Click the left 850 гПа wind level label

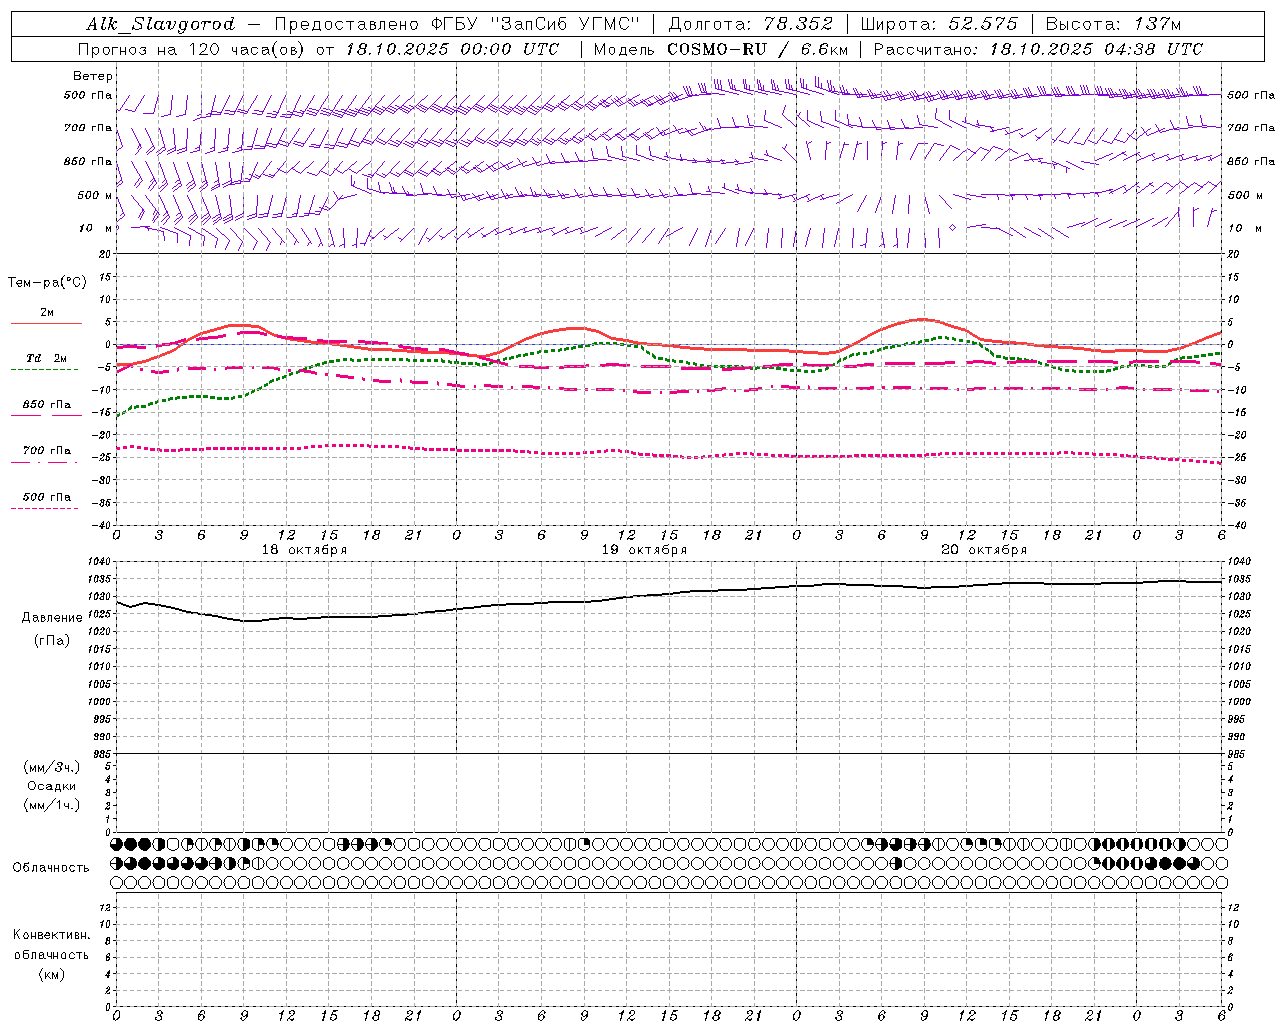point(88,161)
